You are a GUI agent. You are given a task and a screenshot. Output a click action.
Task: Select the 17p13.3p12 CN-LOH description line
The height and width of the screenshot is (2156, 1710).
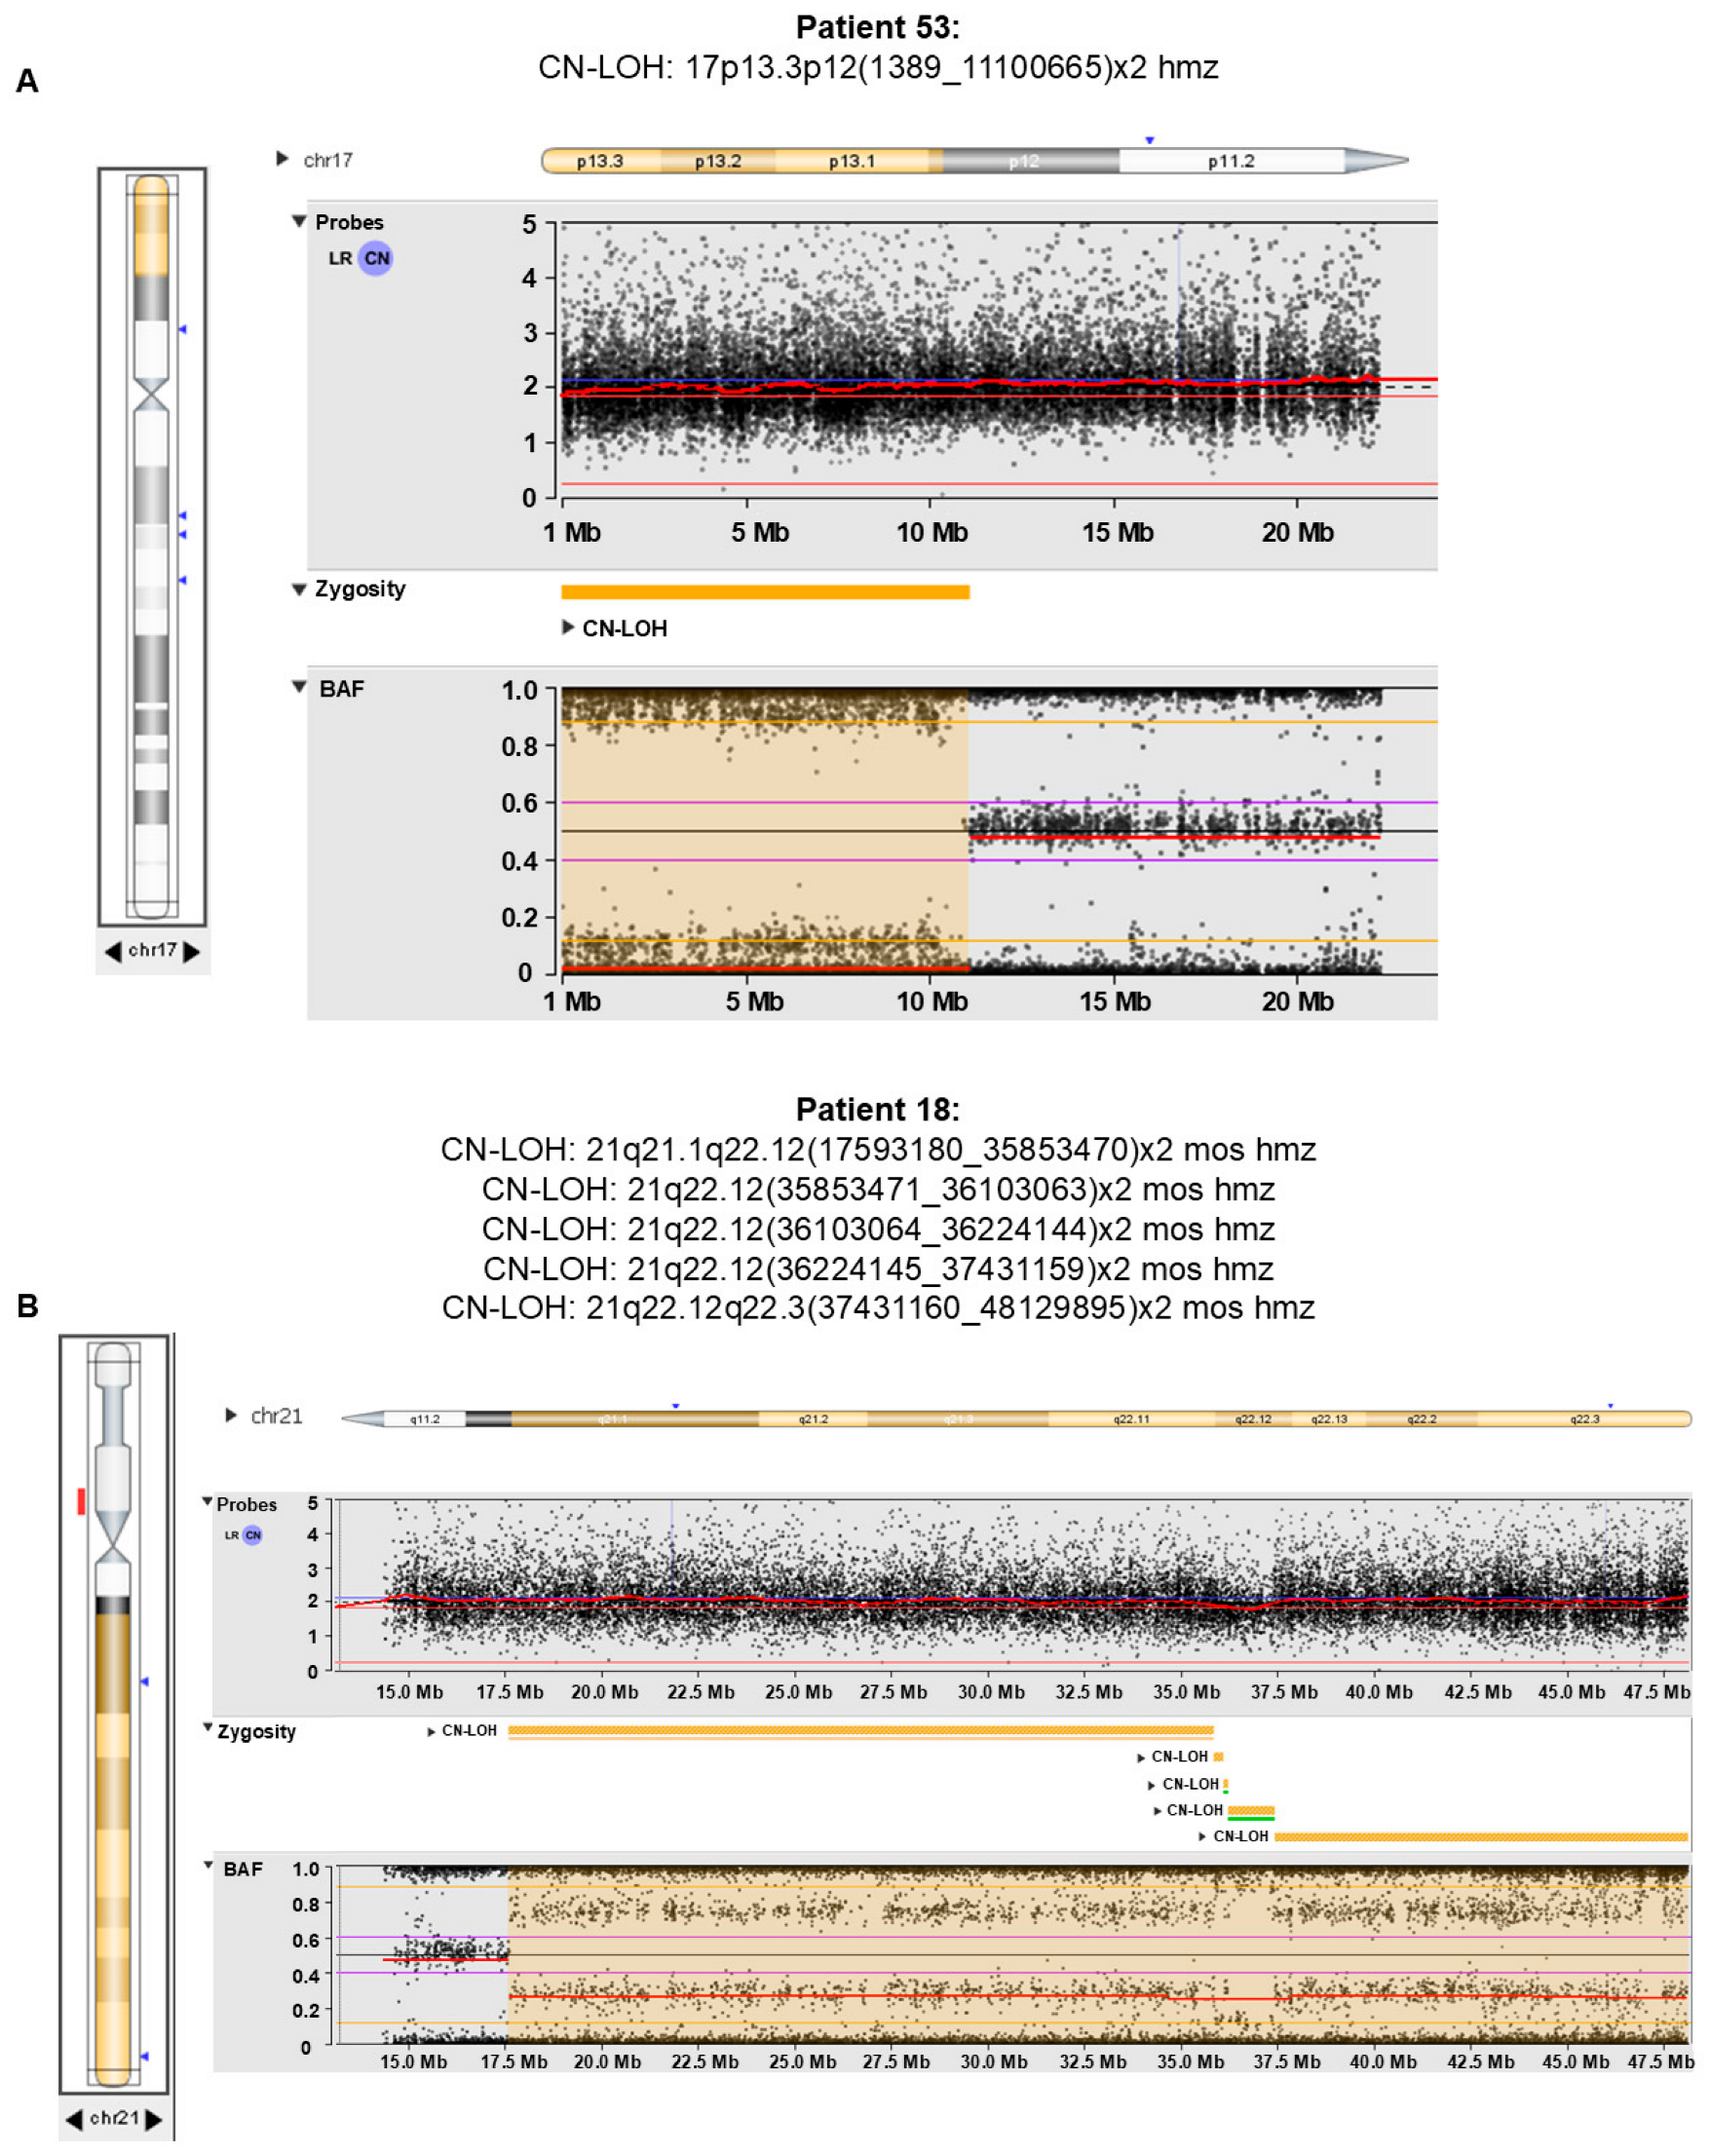[x=878, y=67]
